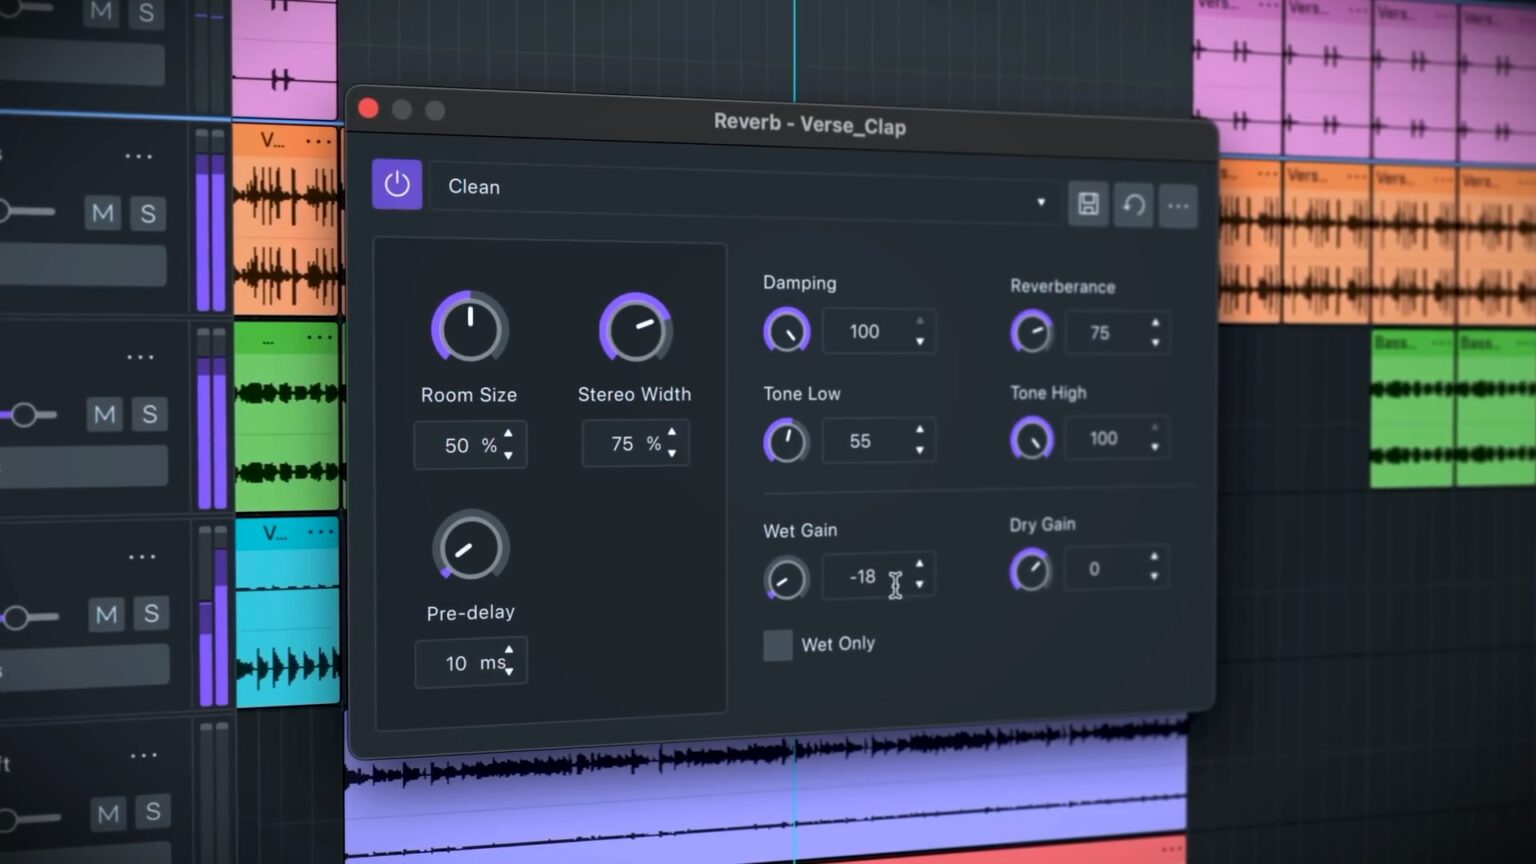Reset reverb settings with the circular arrow icon
This screenshot has width=1536, height=864.
coord(1133,204)
